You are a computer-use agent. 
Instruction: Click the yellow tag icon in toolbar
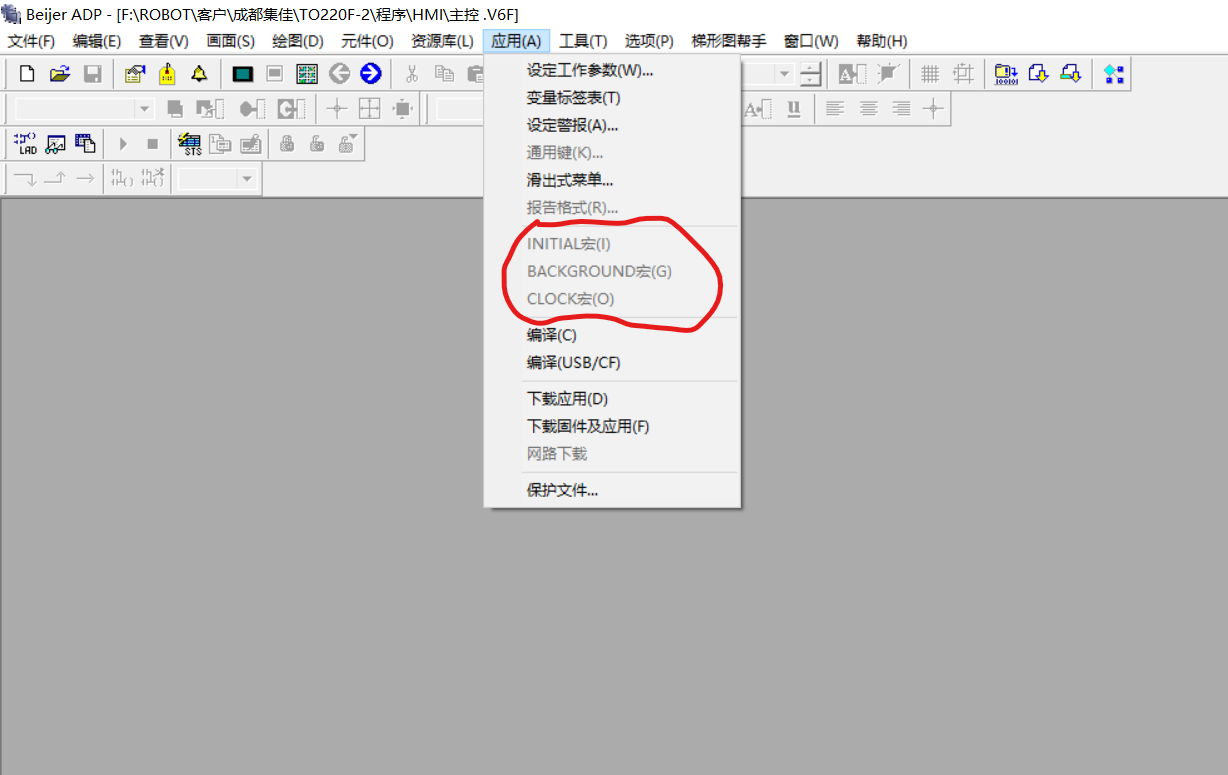pyautogui.click(x=167, y=74)
